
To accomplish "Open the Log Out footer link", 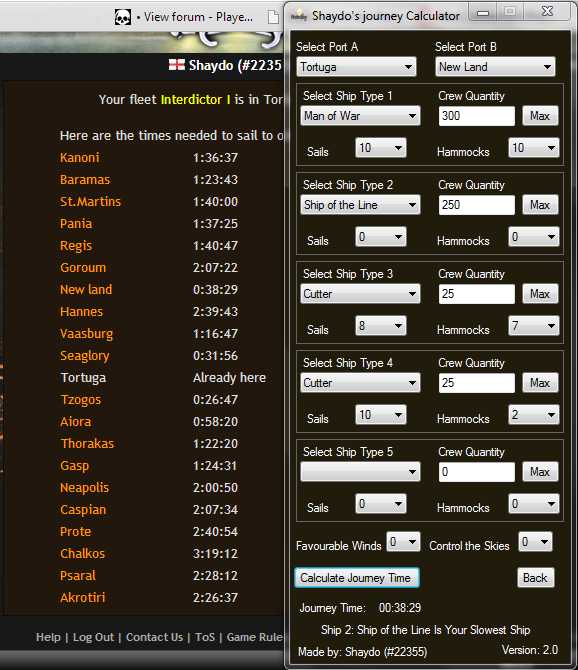I will [x=94, y=637].
